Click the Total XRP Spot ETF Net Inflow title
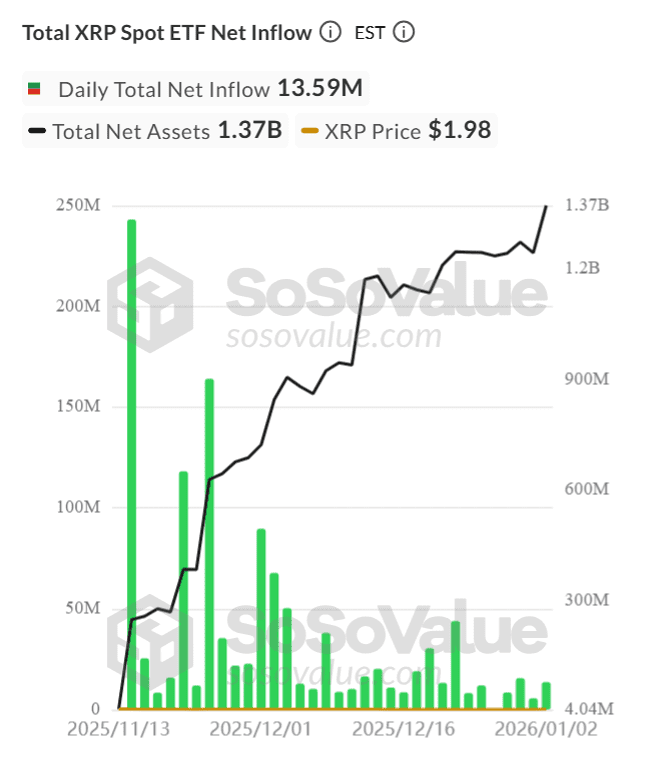Image resolution: width=654 pixels, height=760 pixels. [167, 33]
